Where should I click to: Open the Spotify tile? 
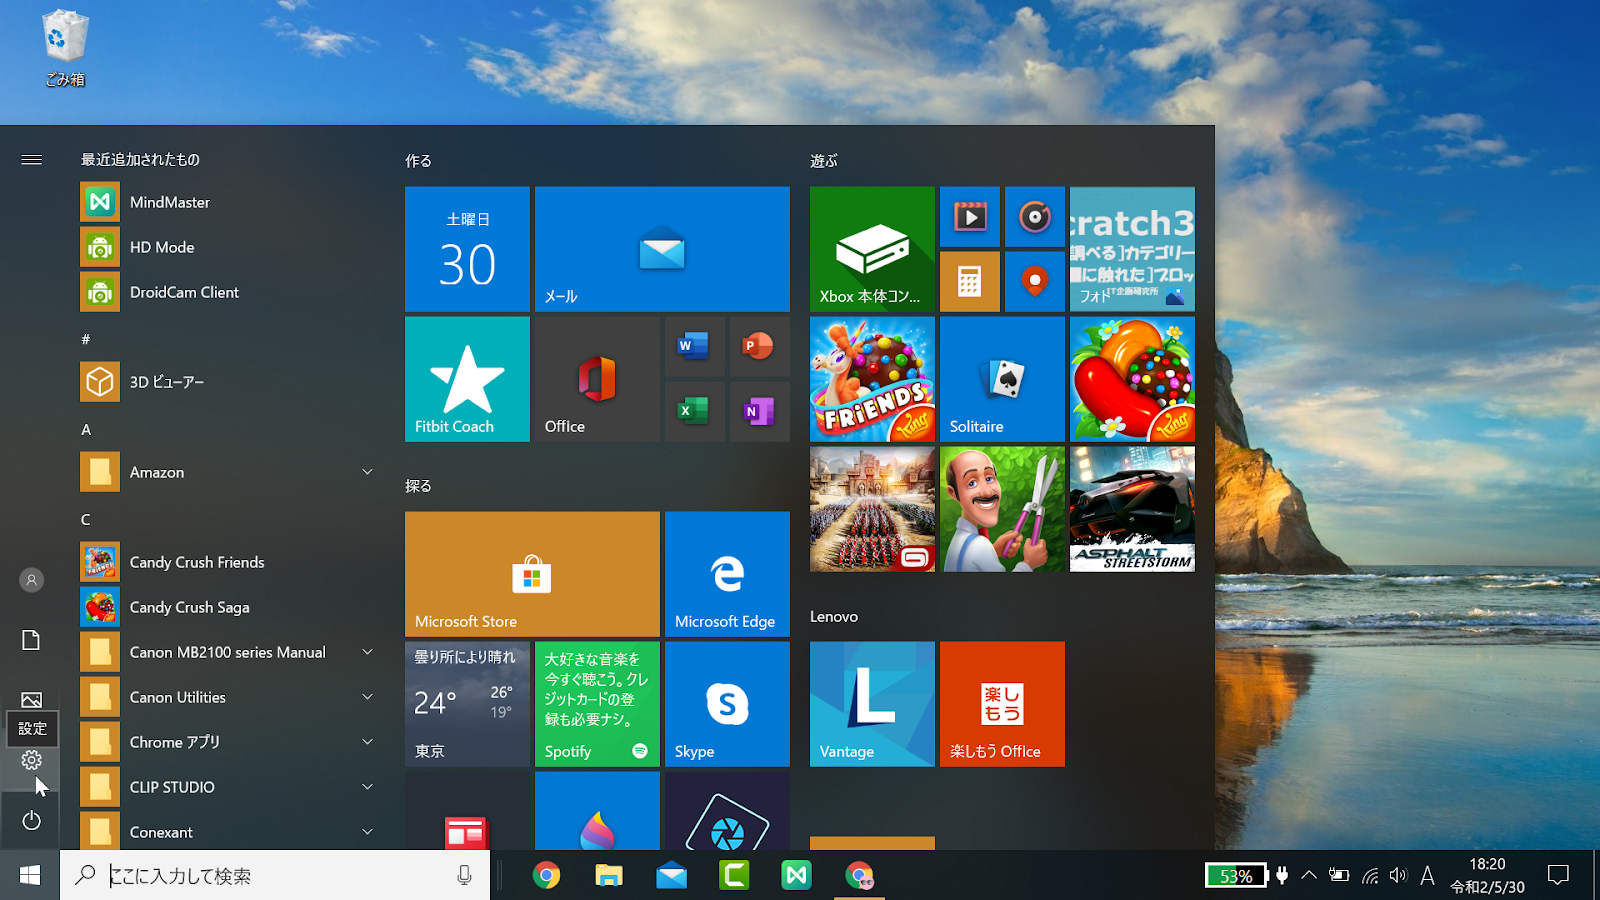click(597, 704)
